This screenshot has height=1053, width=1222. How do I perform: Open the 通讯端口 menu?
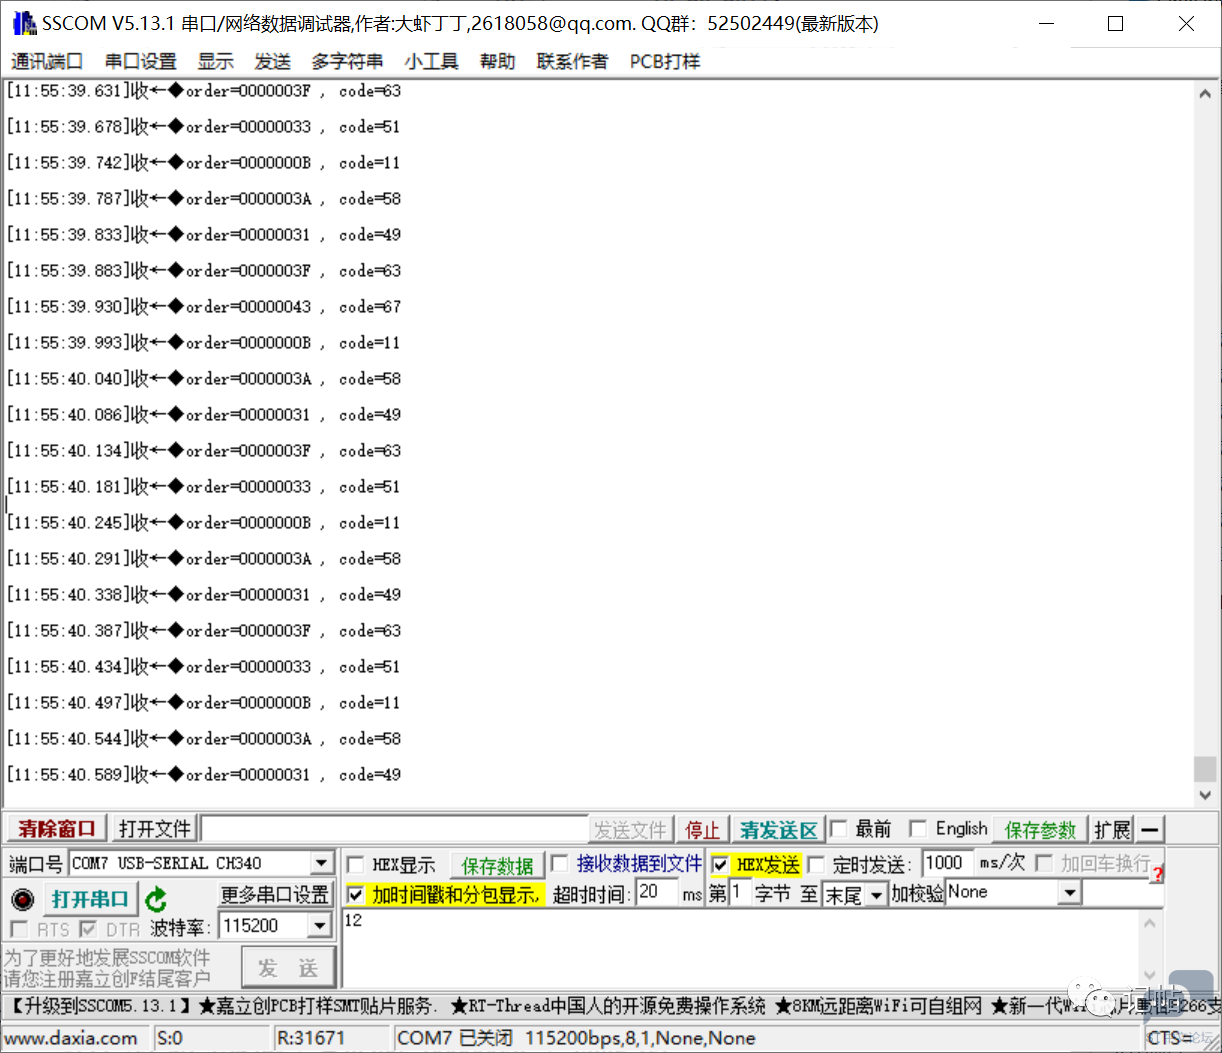pos(47,61)
